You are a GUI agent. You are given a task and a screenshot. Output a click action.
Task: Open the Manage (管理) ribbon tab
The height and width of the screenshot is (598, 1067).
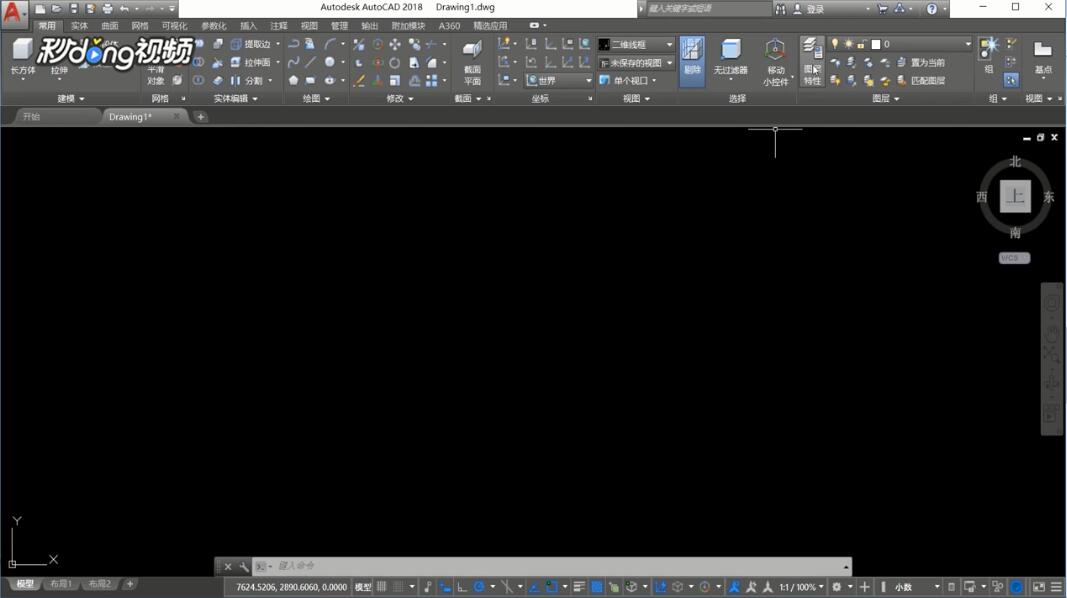pyautogui.click(x=339, y=26)
